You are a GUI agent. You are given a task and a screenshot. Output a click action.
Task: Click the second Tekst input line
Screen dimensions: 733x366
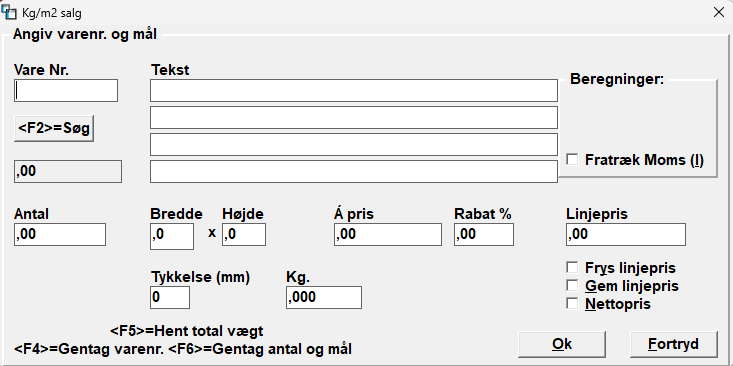click(x=354, y=117)
